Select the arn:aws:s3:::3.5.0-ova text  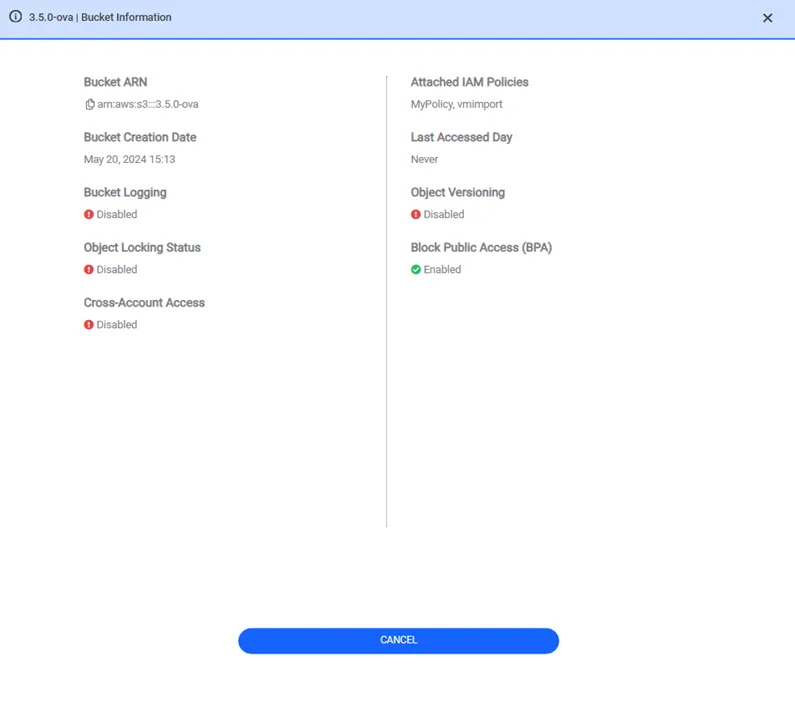click(x=148, y=104)
